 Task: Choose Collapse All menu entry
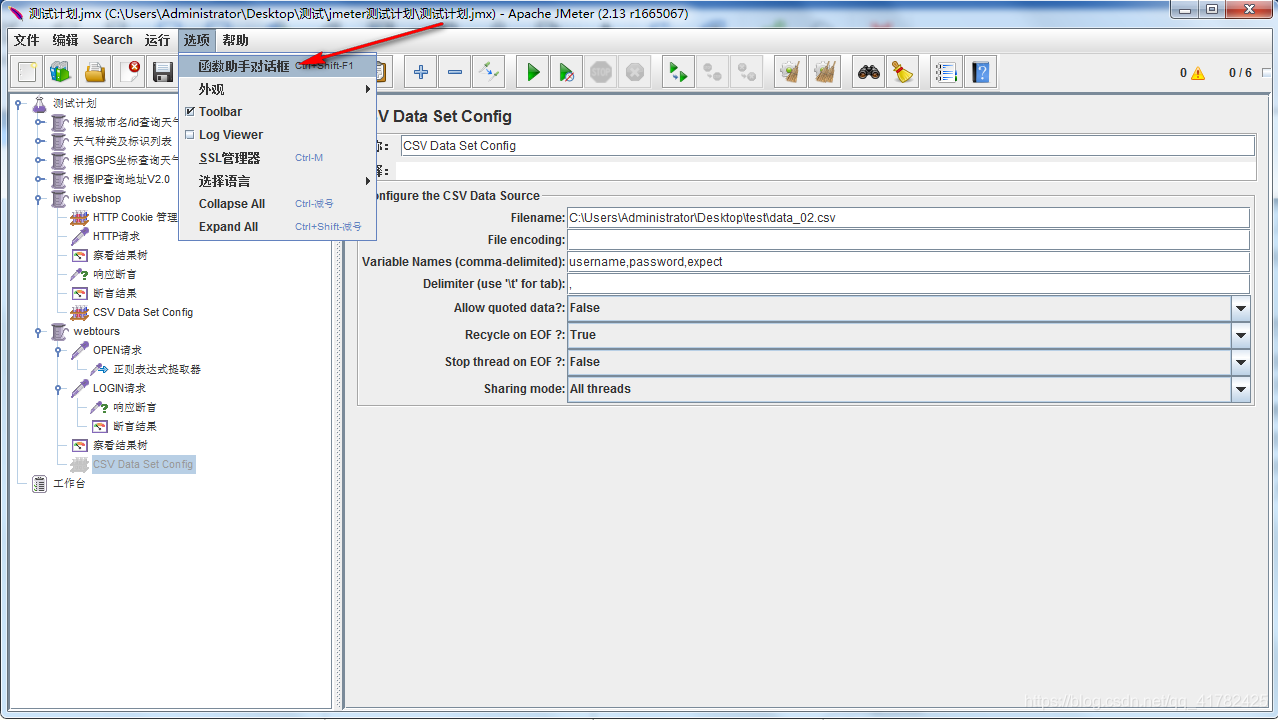click(x=278, y=204)
